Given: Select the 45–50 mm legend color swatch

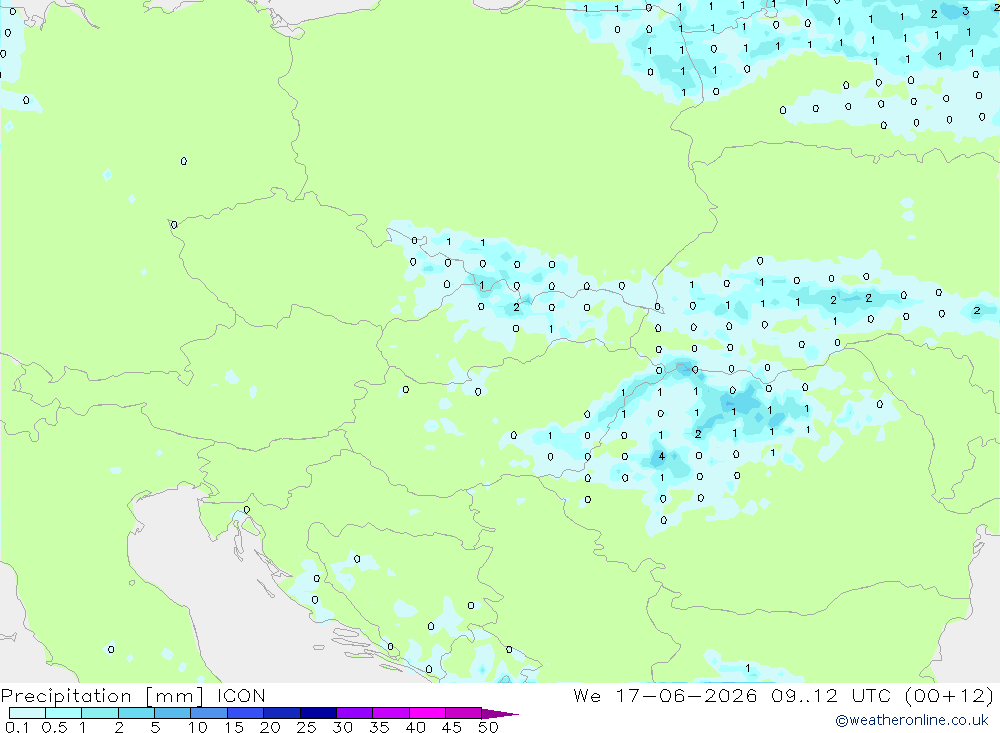Looking at the screenshot, I should 464,713.
